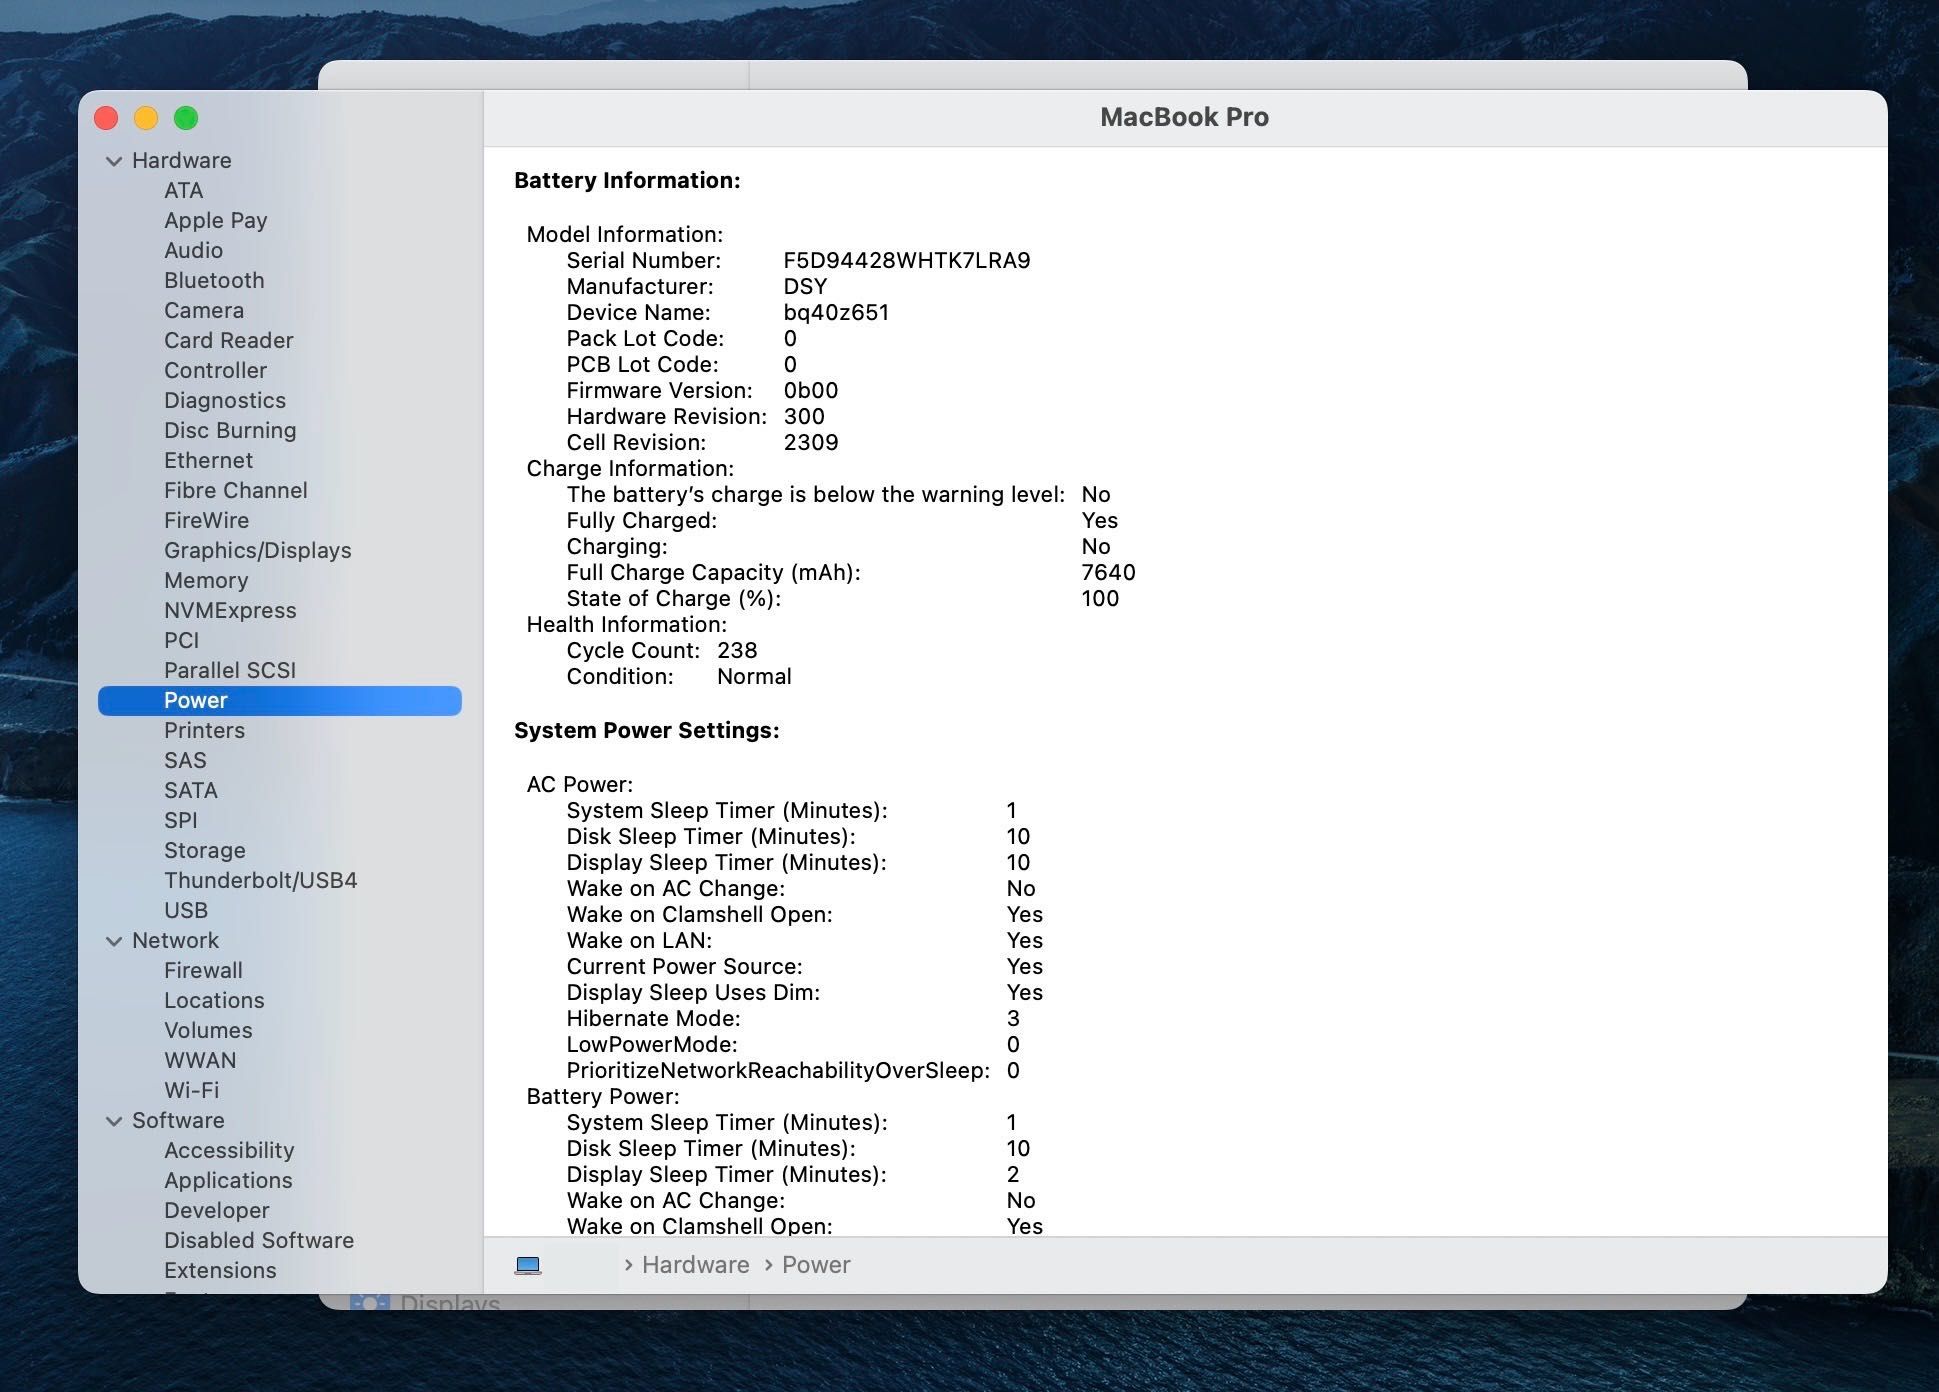1939x1392 pixels.
Task: Click AC Power Hibernate Mode value 3
Action: tap(1013, 1019)
